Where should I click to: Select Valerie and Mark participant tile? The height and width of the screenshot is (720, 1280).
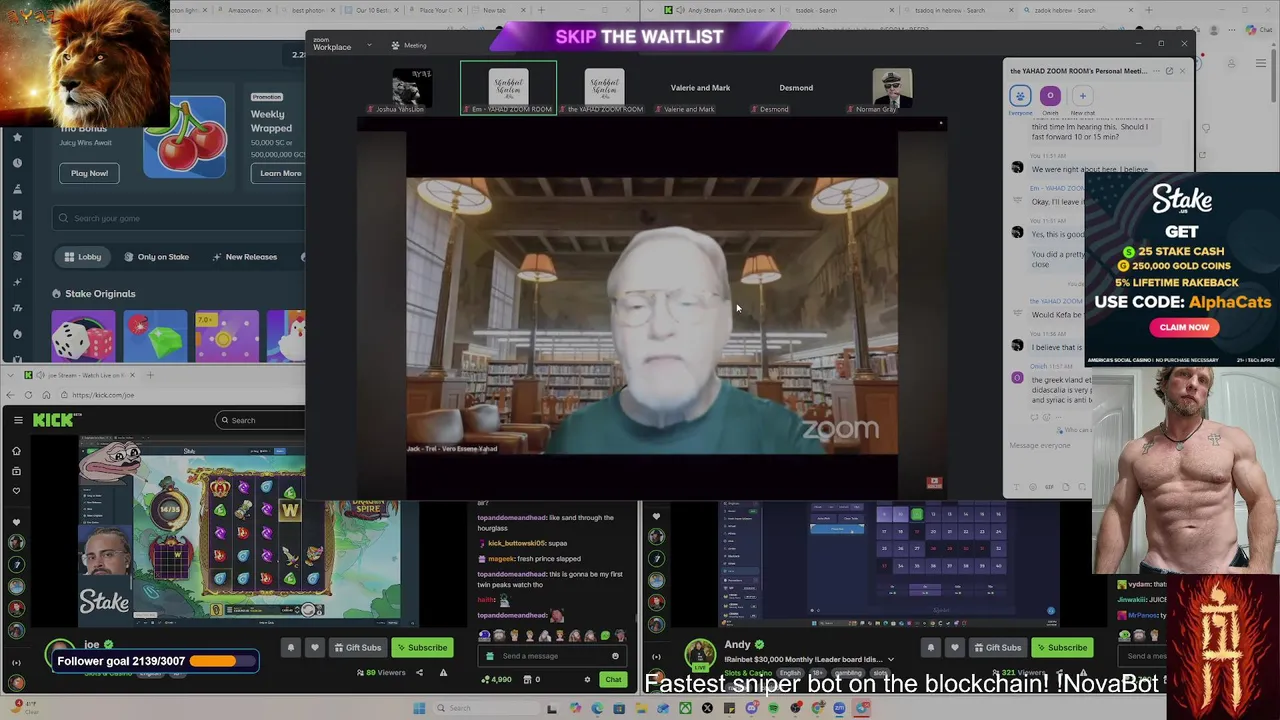pos(700,90)
